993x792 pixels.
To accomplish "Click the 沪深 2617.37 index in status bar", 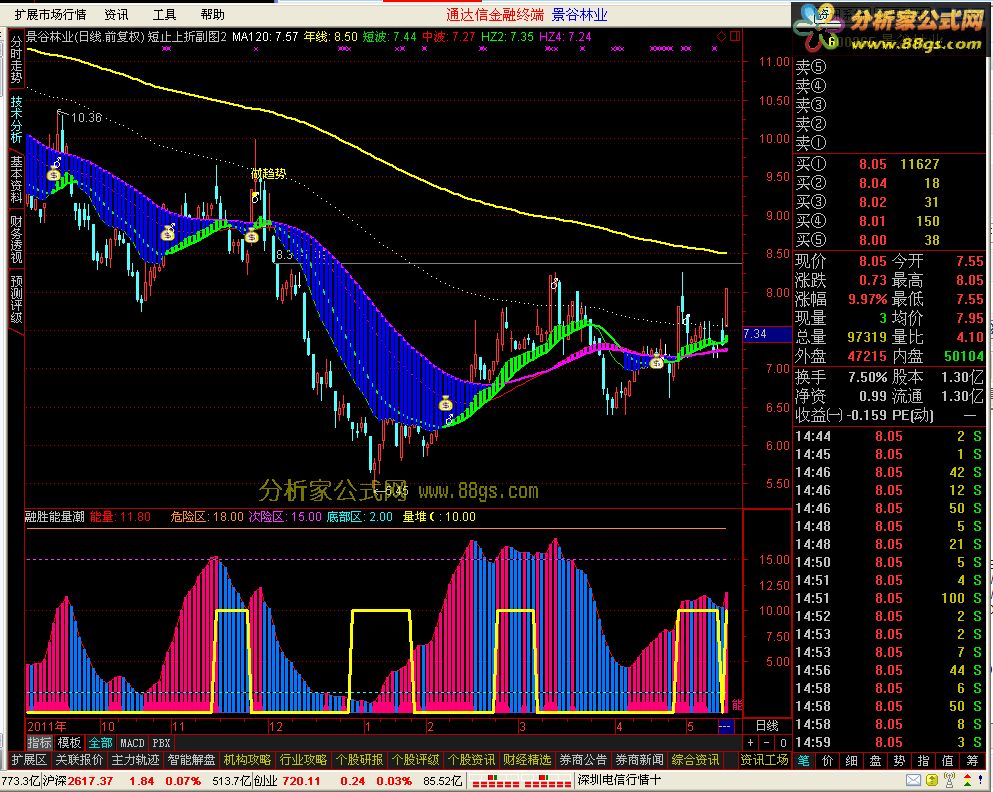I will click(x=77, y=781).
